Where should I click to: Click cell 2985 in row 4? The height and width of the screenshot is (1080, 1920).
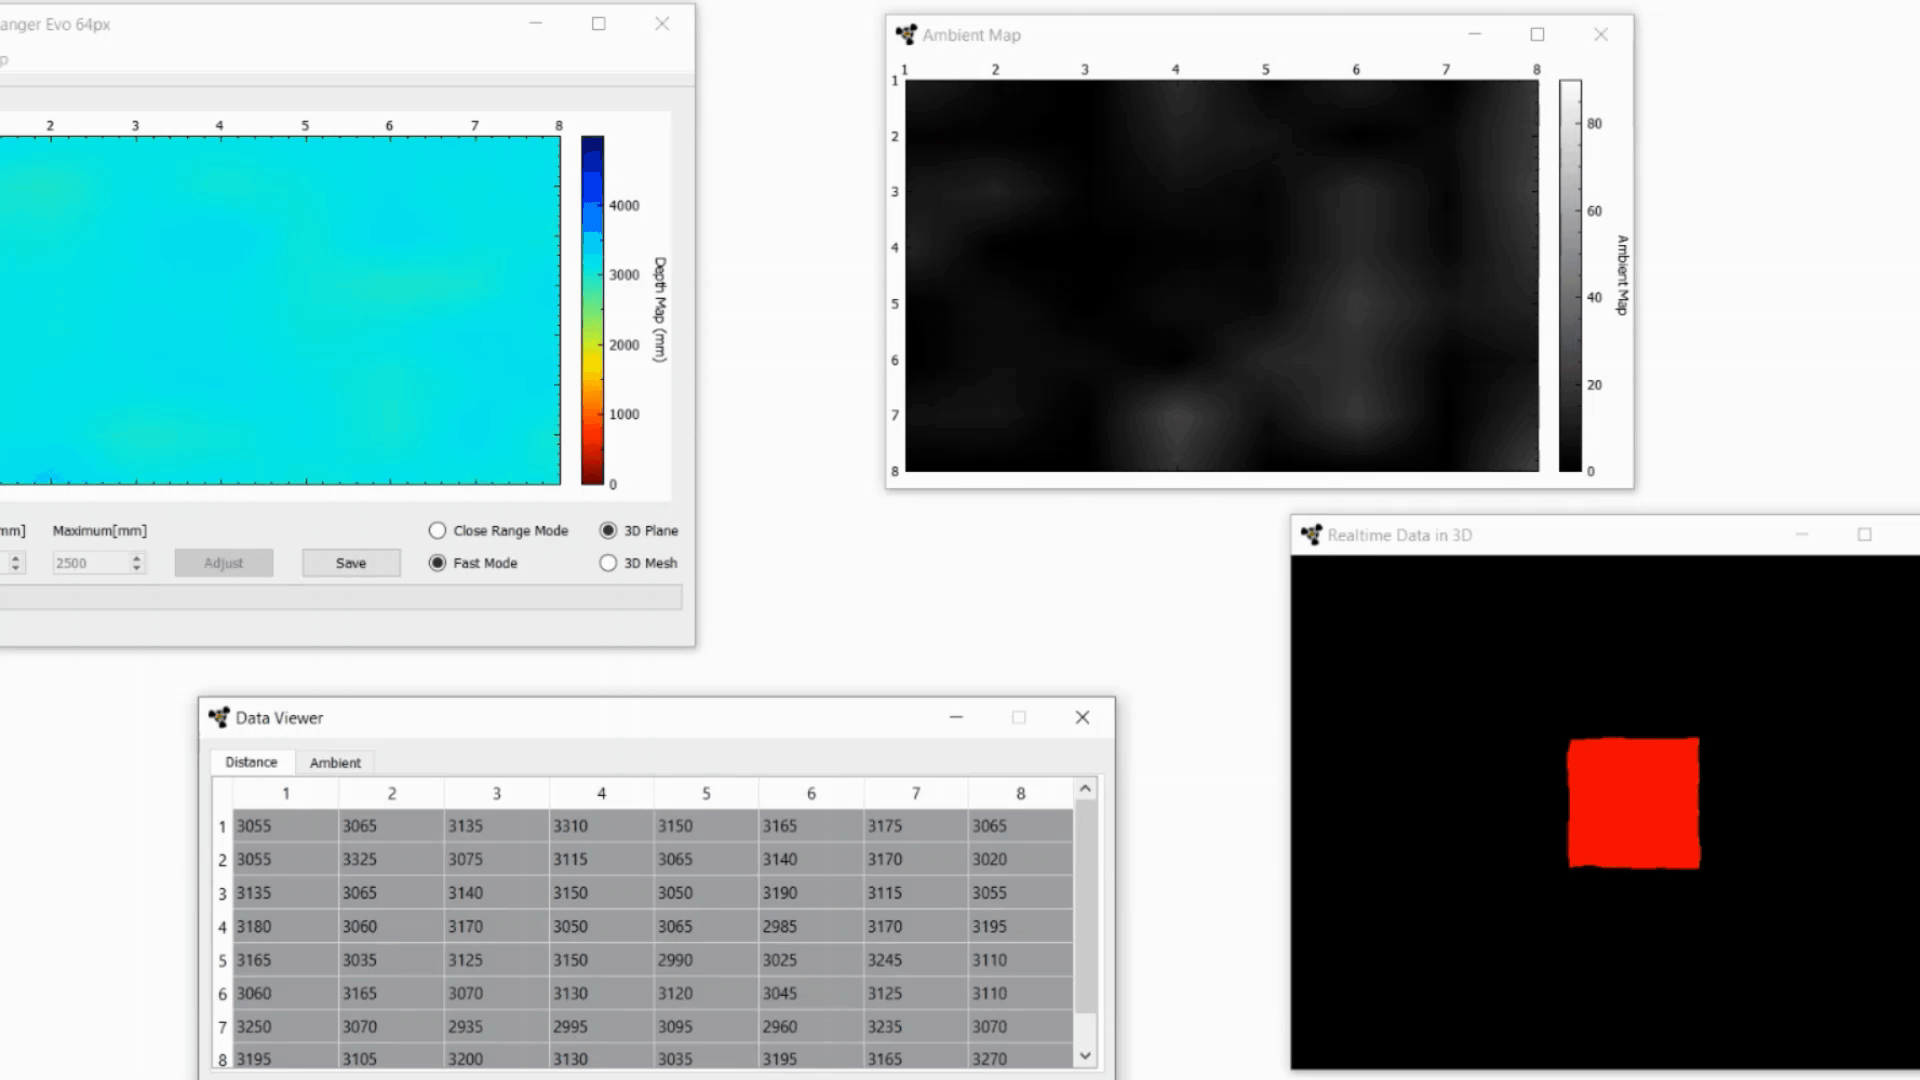click(x=811, y=926)
